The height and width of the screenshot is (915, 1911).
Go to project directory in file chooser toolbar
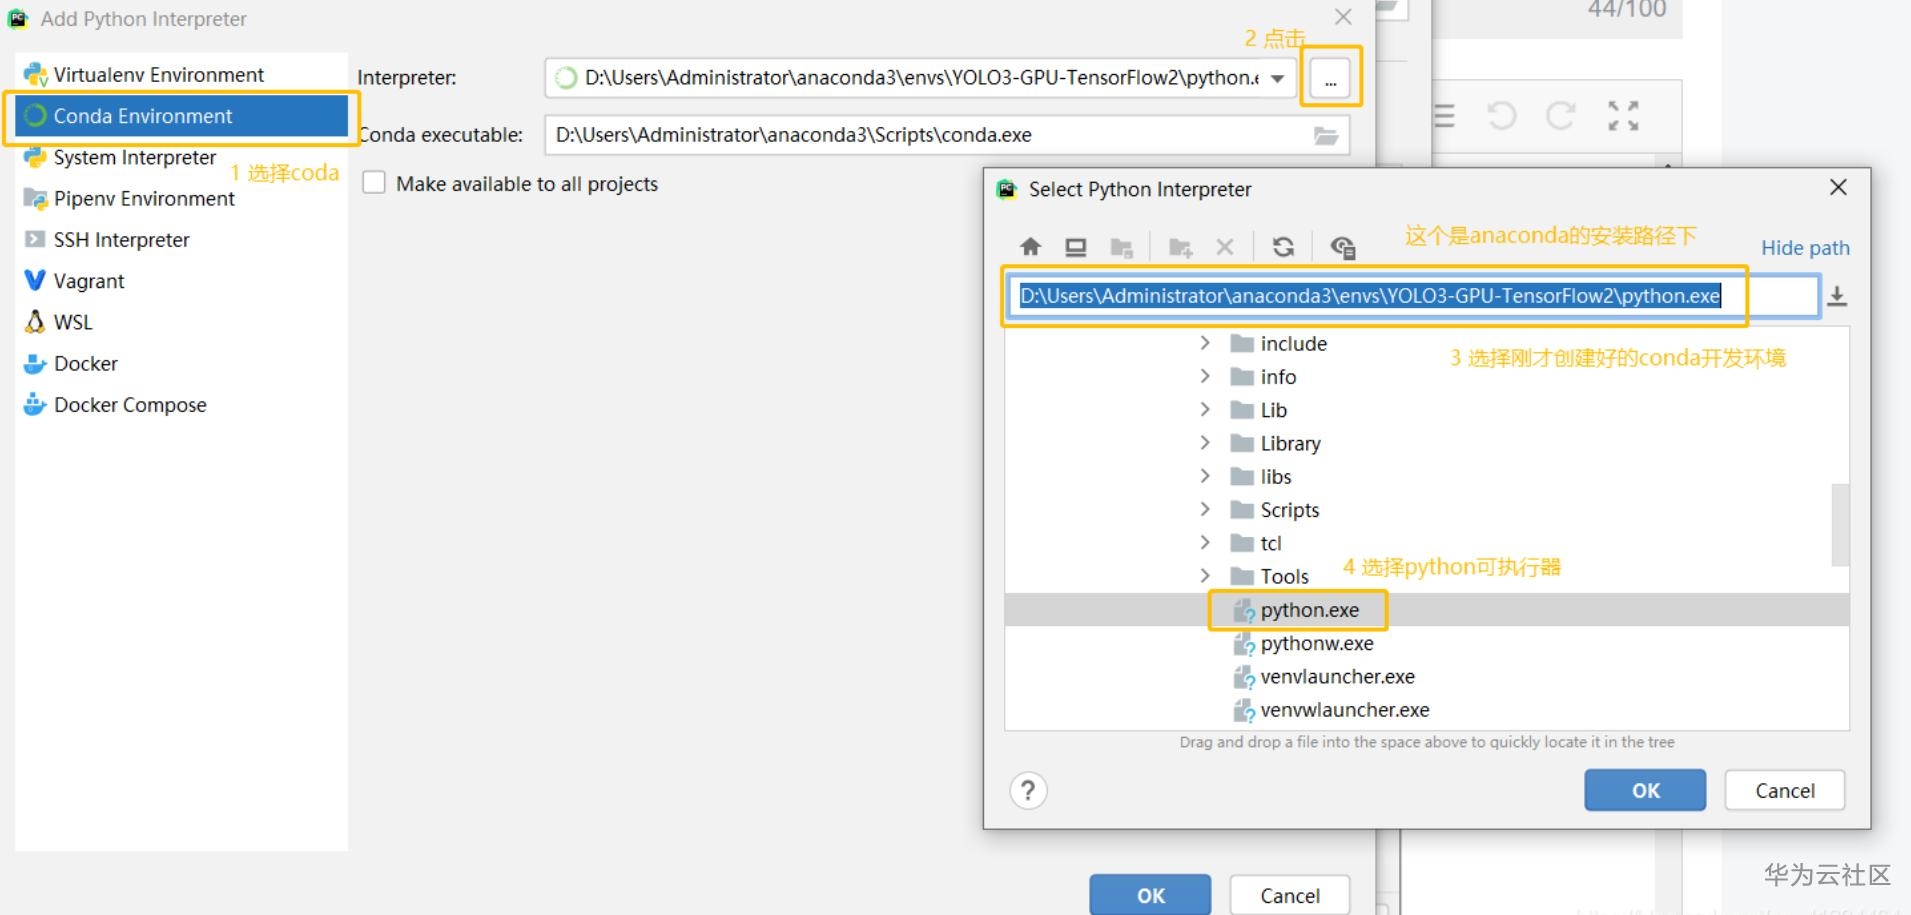tap(1122, 247)
